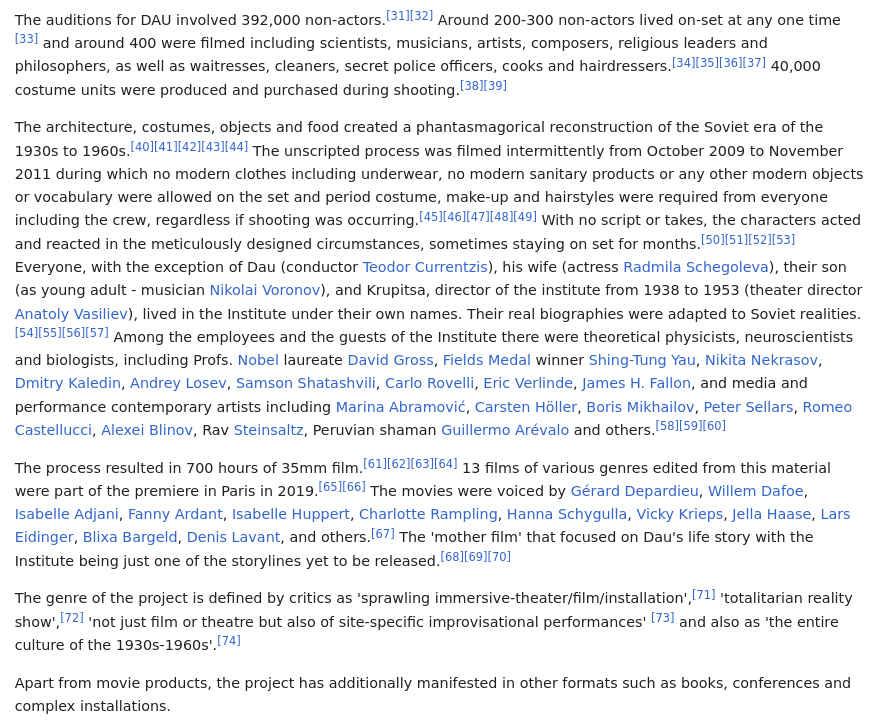Open the Willem Dafoe link
Viewport: 881px width, 721px height.
756,491
